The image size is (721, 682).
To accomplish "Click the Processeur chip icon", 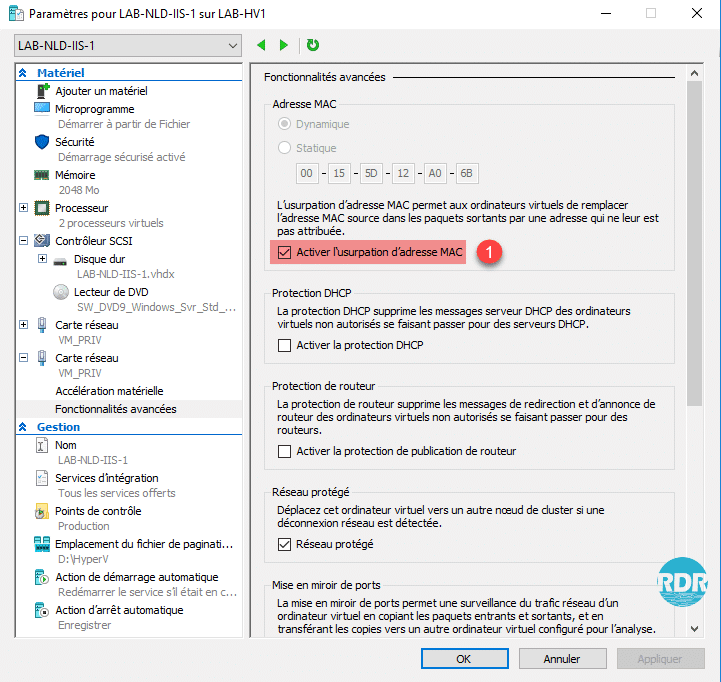I will coord(42,208).
